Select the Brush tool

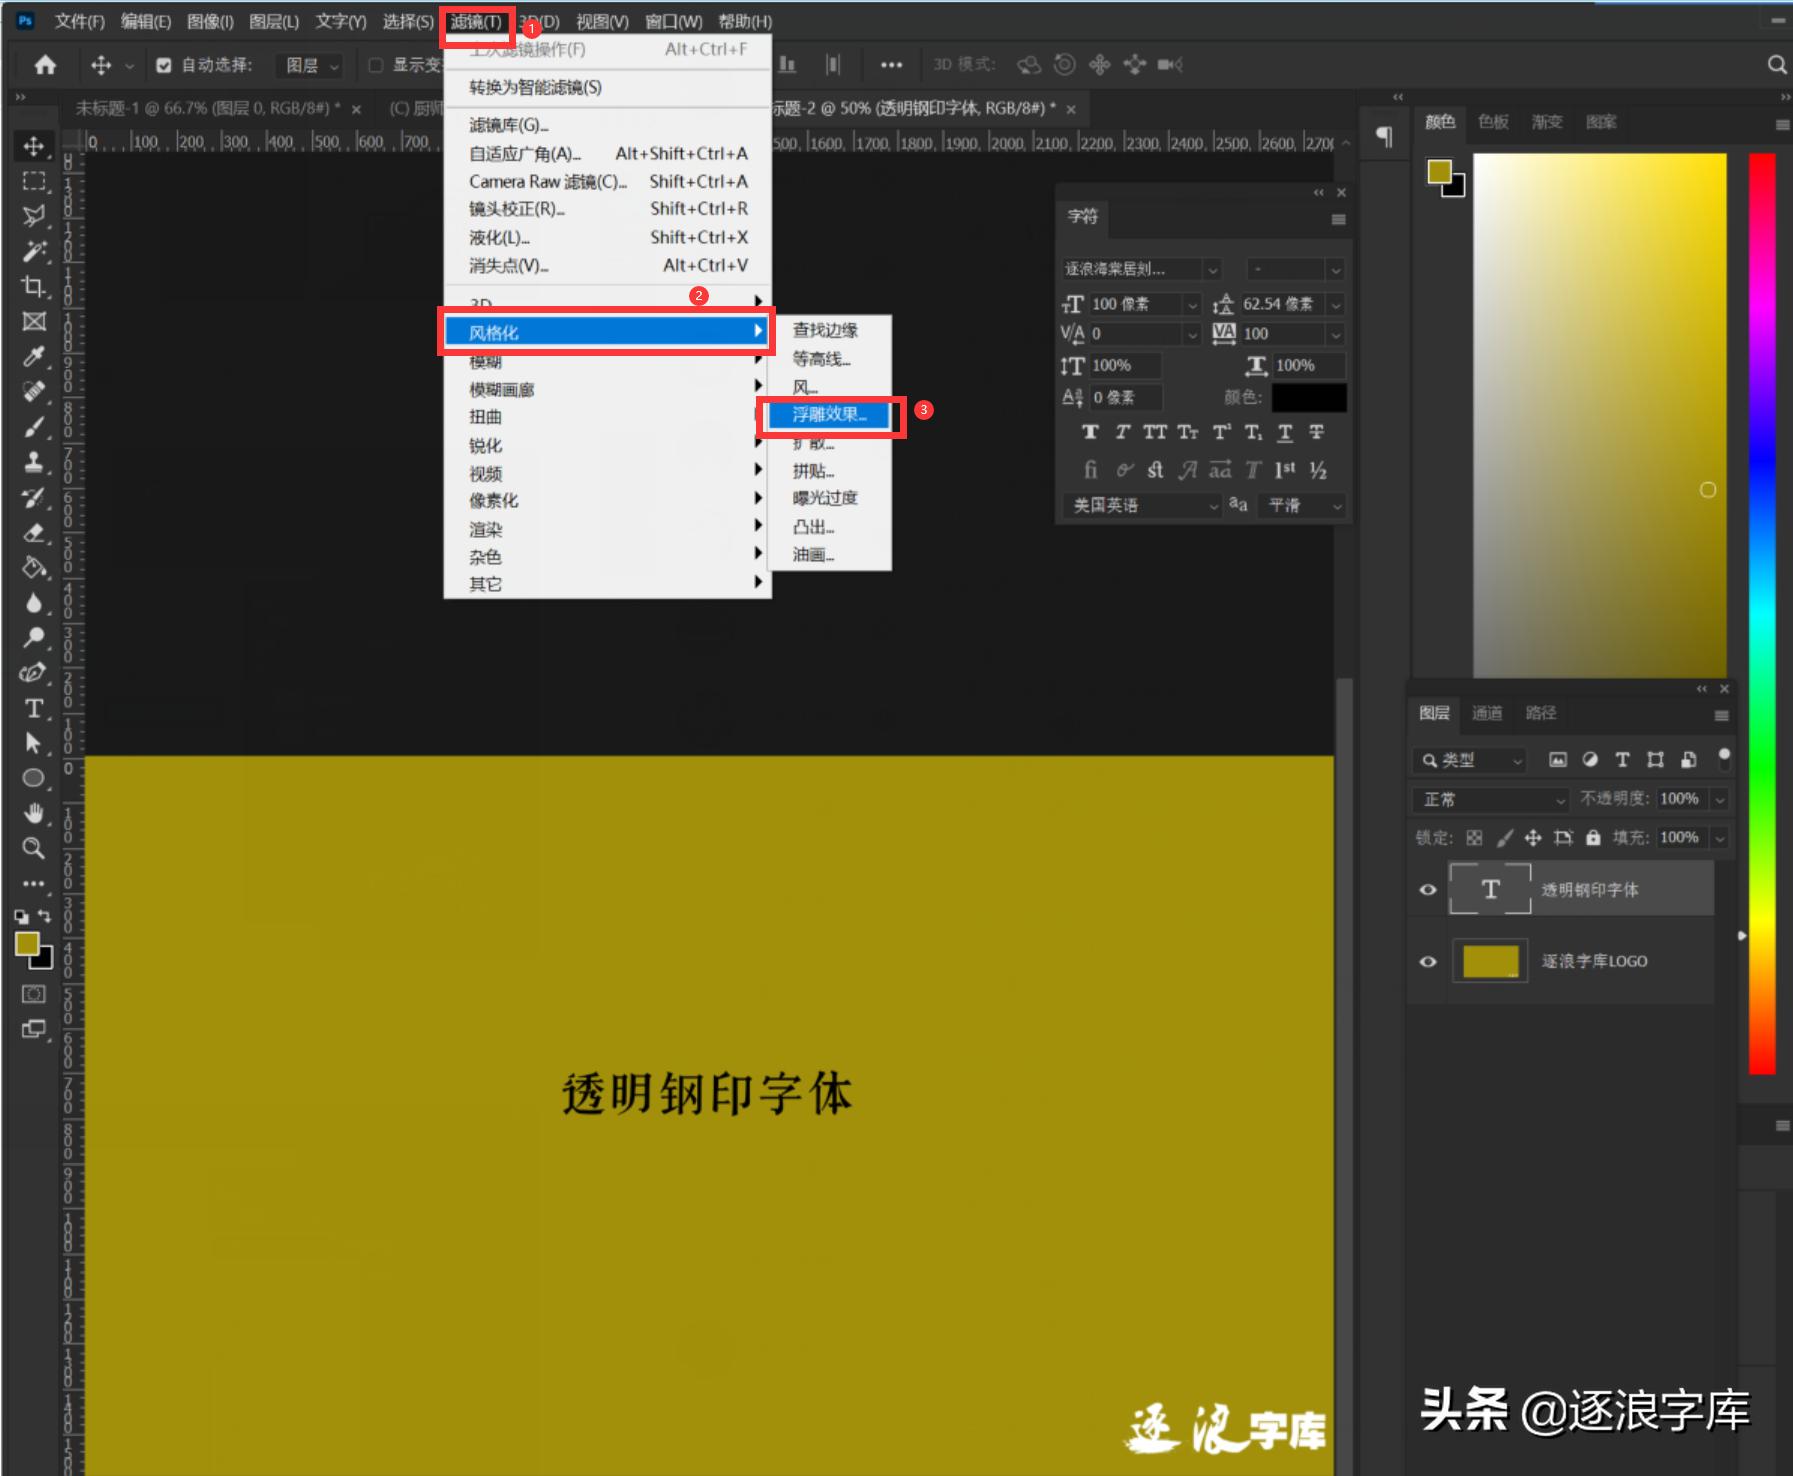tap(34, 425)
